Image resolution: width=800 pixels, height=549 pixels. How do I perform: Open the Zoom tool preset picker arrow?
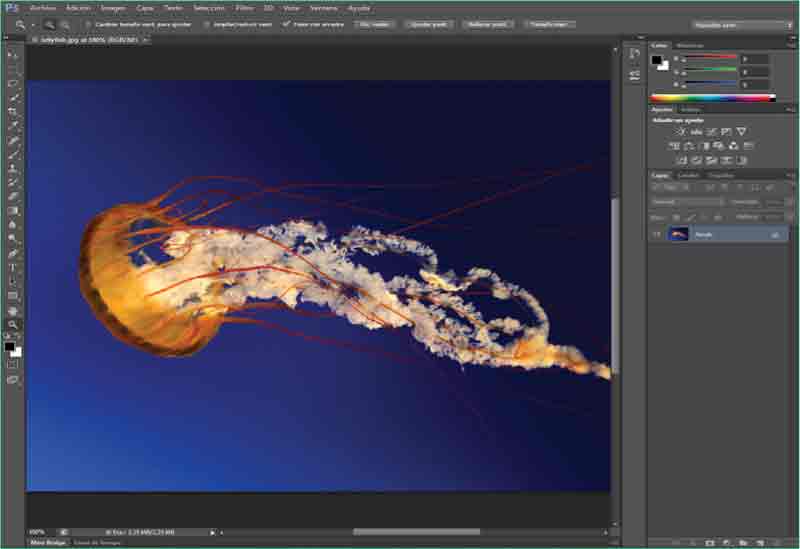point(32,23)
